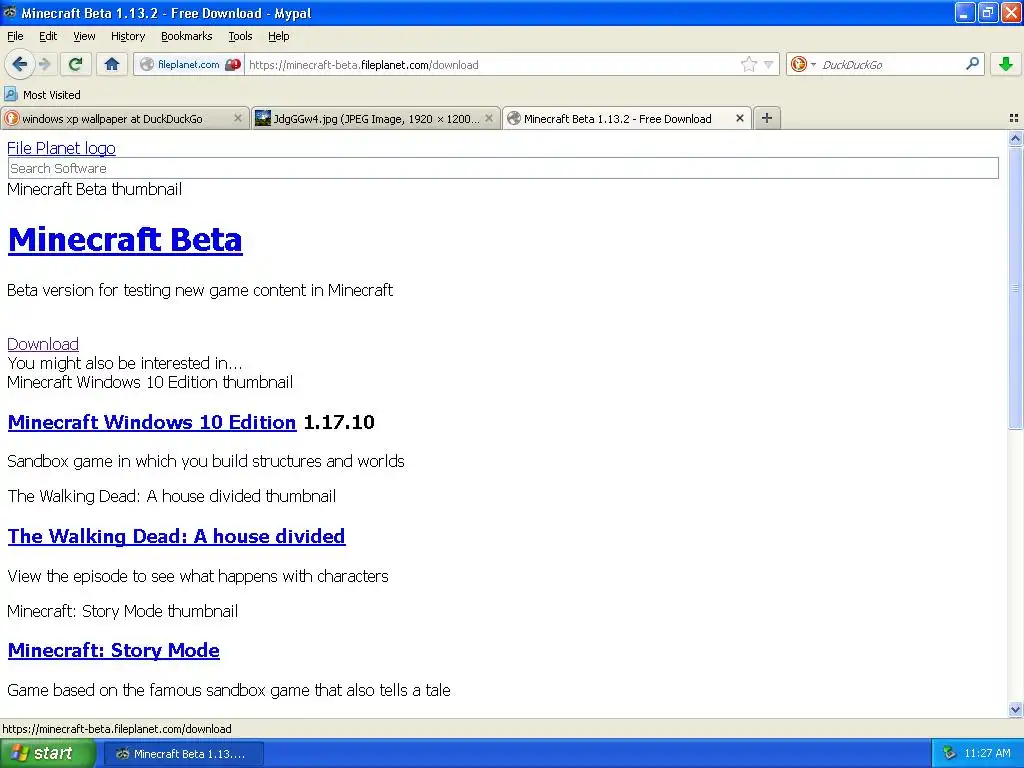
Task: Open the Edit menu
Action: [48, 36]
